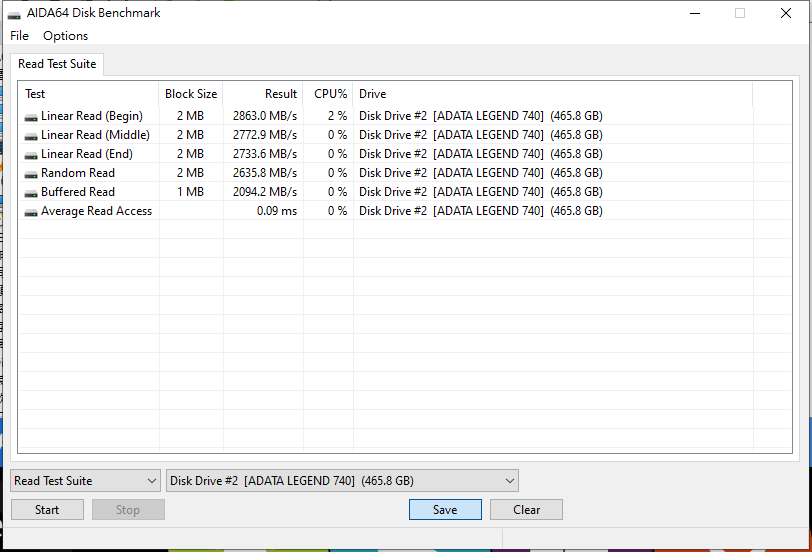This screenshot has width=812, height=552.
Task: Click the drive icon beside Random Read
Action: [31, 175]
